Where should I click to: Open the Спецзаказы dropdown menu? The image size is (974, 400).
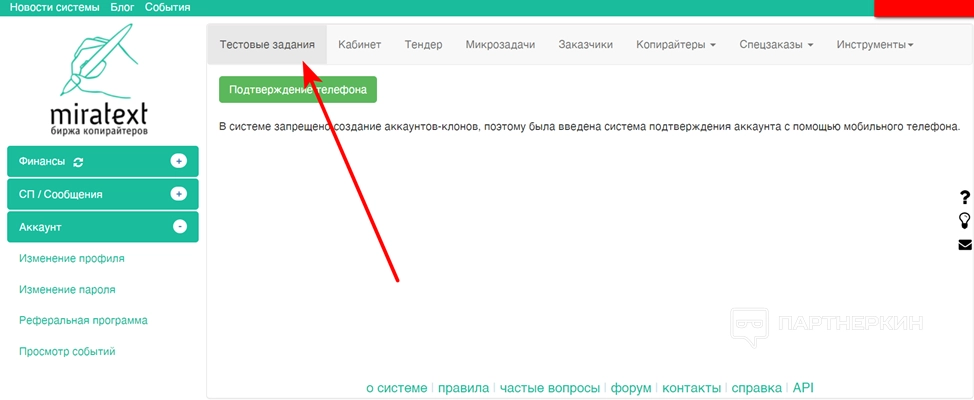pyautogui.click(x=776, y=45)
